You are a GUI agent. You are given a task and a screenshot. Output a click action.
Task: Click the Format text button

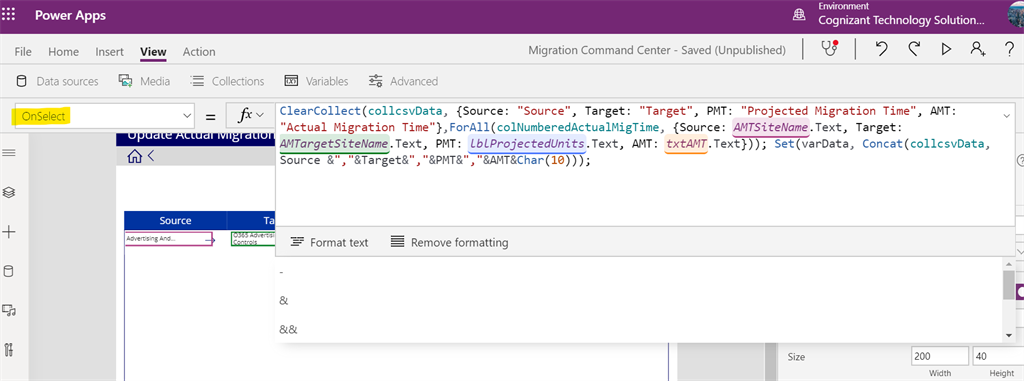coord(329,242)
